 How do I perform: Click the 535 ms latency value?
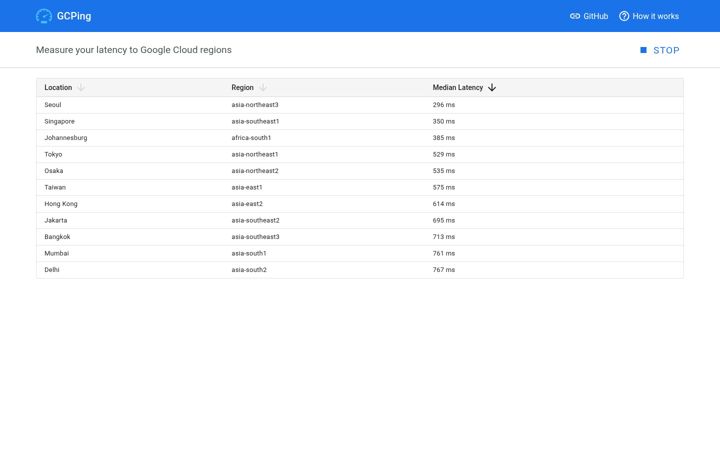444,171
